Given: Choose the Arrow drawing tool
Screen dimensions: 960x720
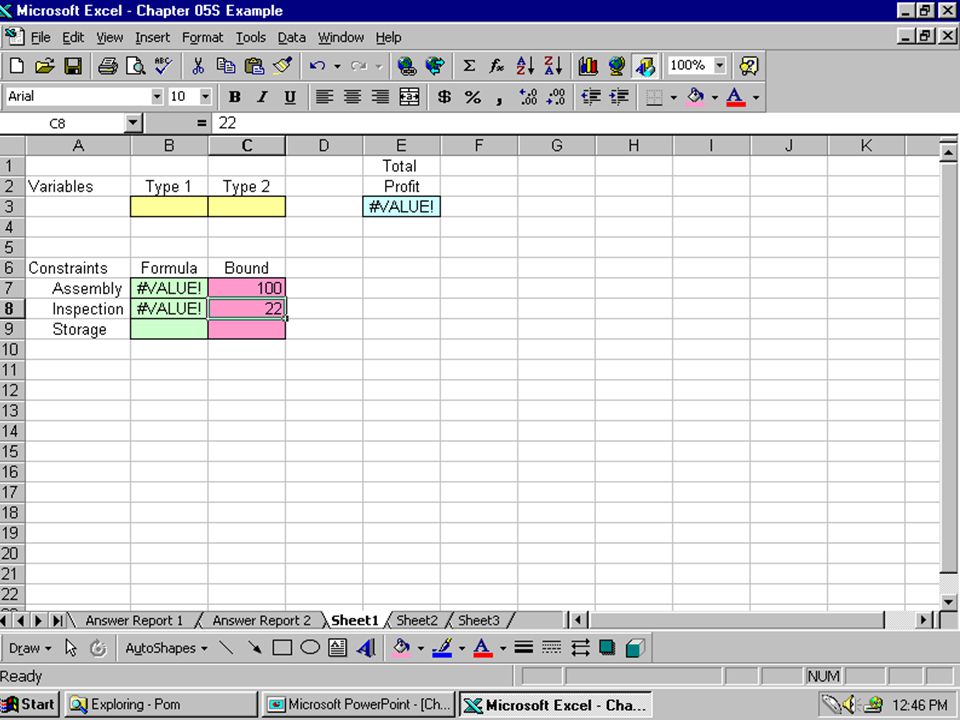Looking at the screenshot, I should (254, 648).
